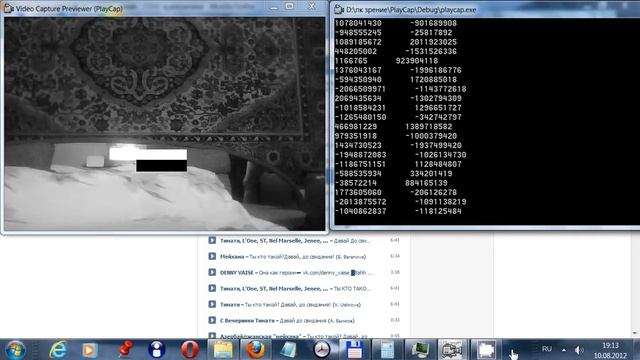Play Тимати – Ты кто такой track (V. Ustinova)
Image resolution: width=640 pixels, height=360 pixels.
tap(212, 304)
